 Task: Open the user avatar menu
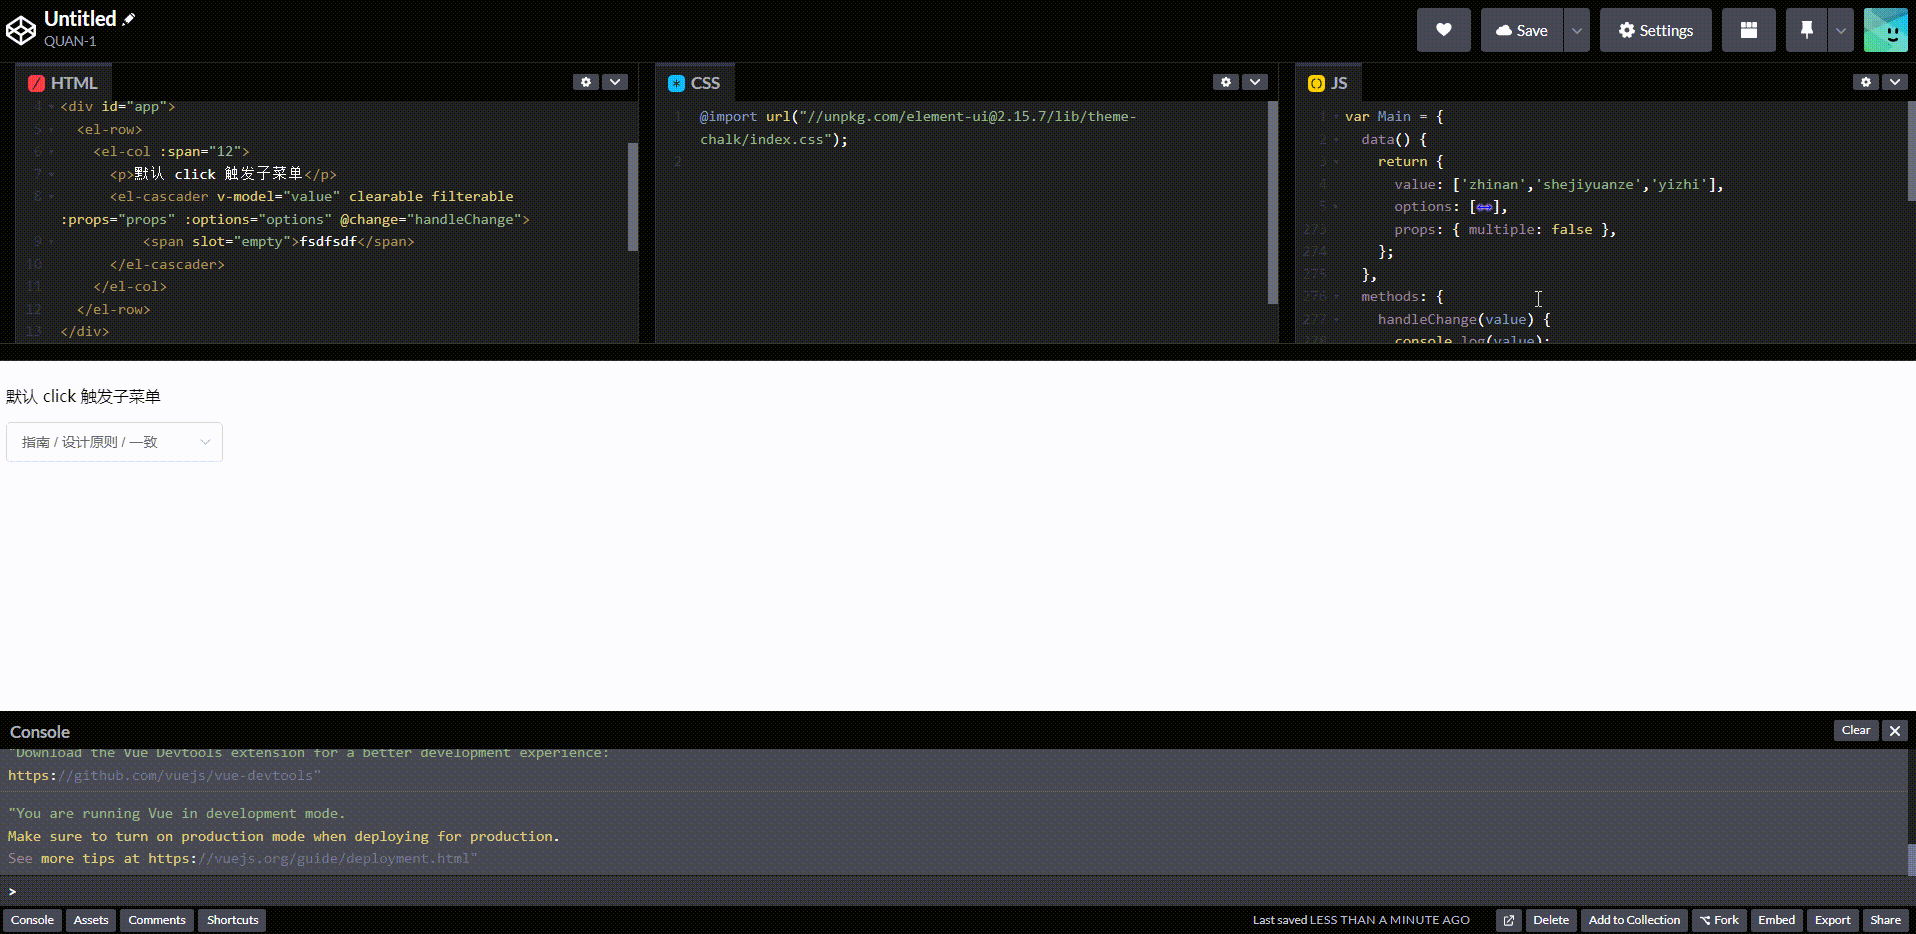click(x=1886, y=30)
